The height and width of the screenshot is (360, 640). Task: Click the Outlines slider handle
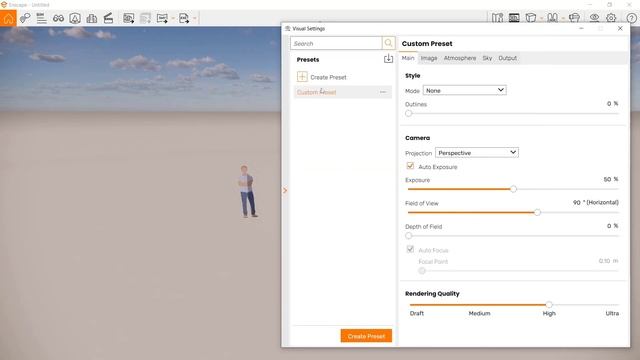point(409,113)
